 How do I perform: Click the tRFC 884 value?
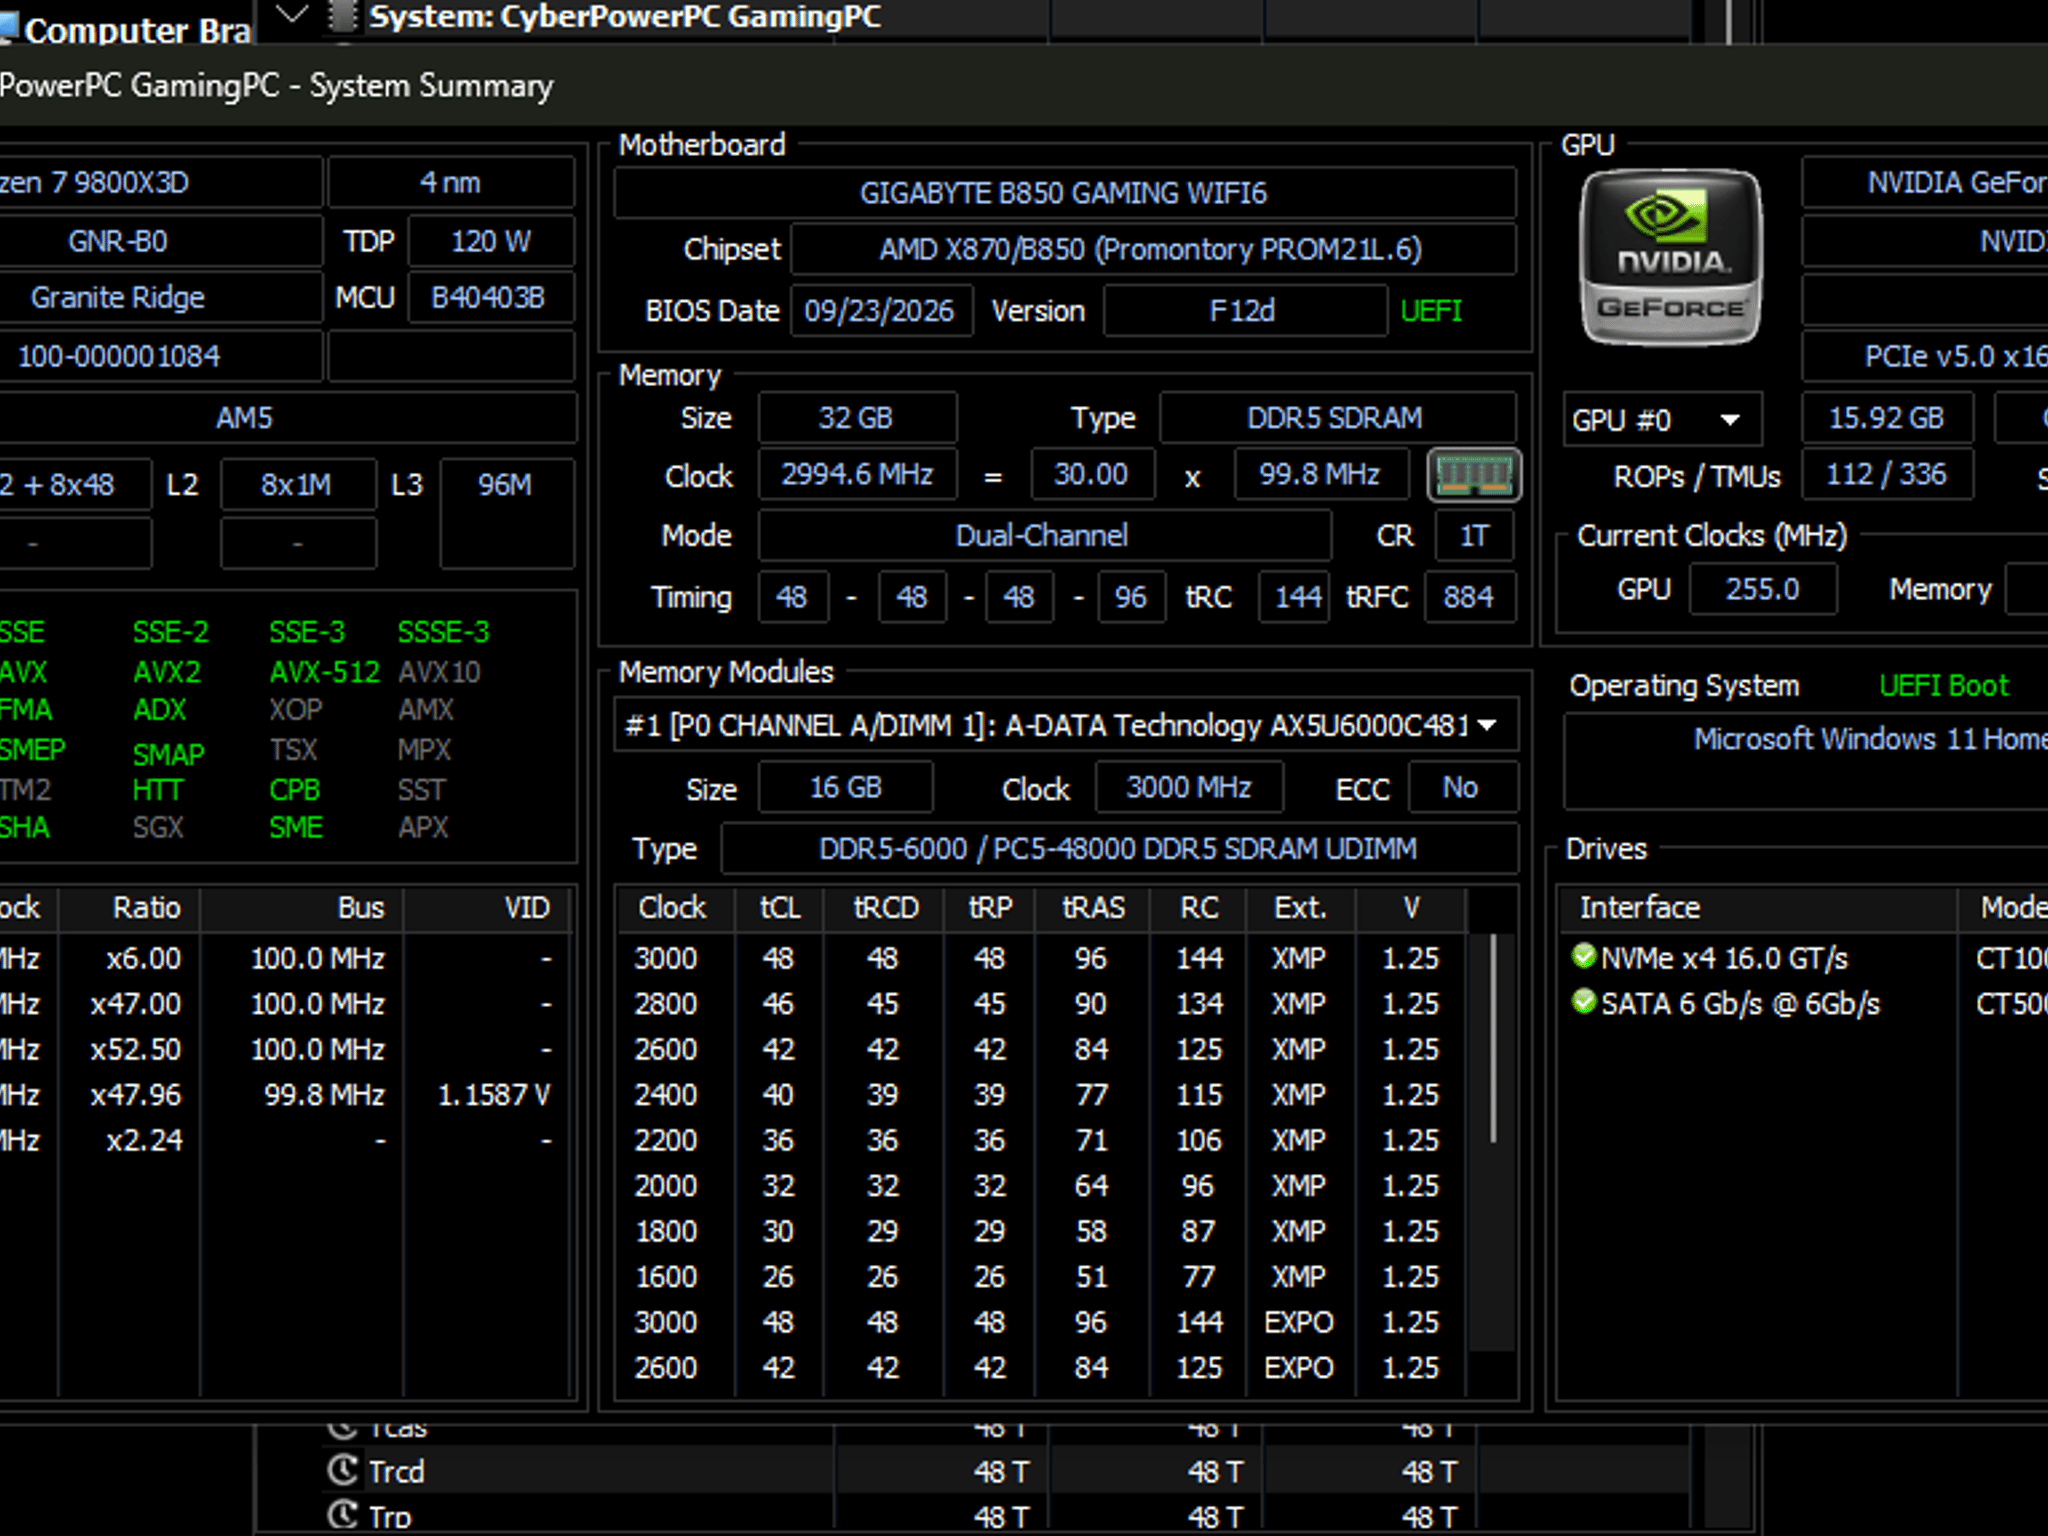click(x=1469, y=597)
